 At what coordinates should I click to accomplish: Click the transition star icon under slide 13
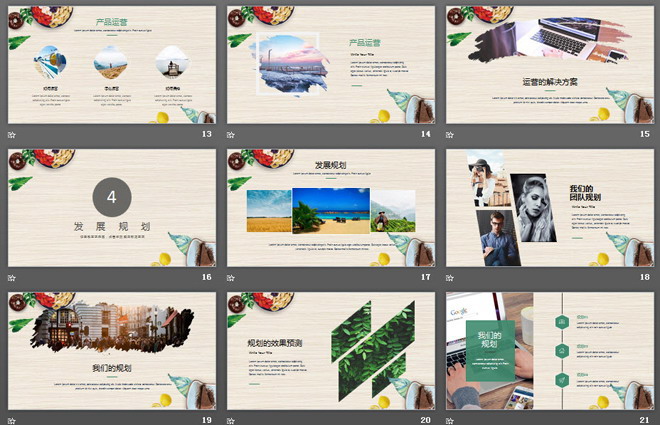point(13,134)
